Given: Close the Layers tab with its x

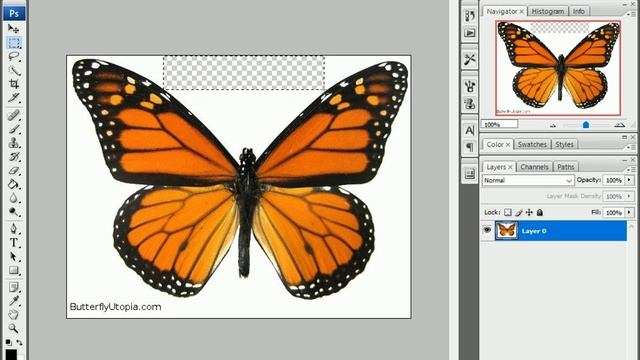Looking at the screenshot, I should (510, 167).
